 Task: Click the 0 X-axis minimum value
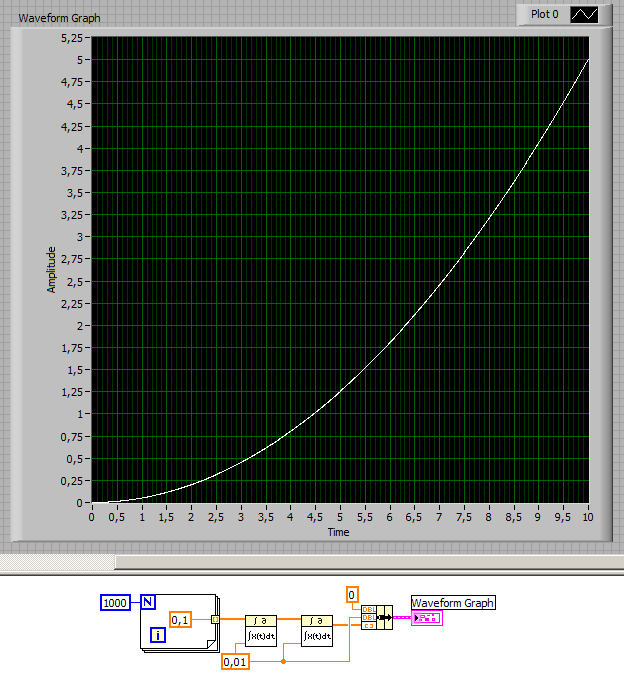click(91, 517)
